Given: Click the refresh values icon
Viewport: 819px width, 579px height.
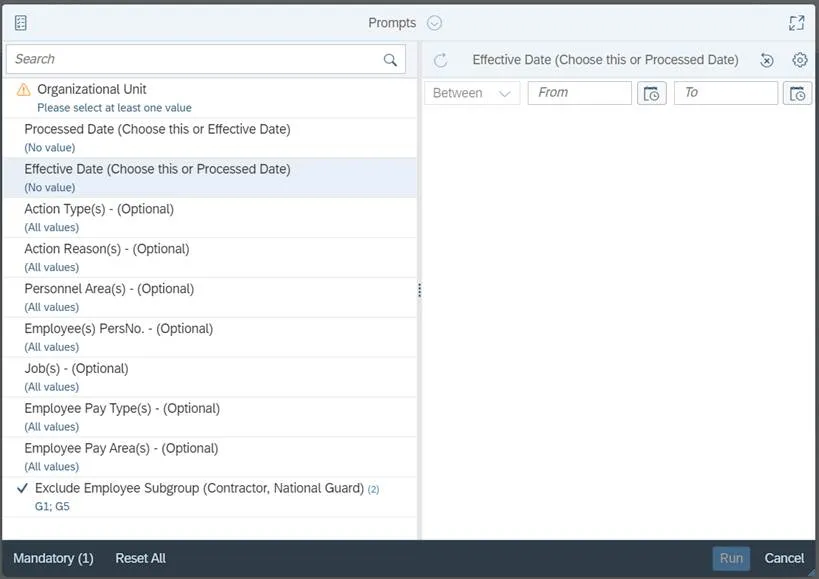Looking at the screenshot, I should (440, 60).
